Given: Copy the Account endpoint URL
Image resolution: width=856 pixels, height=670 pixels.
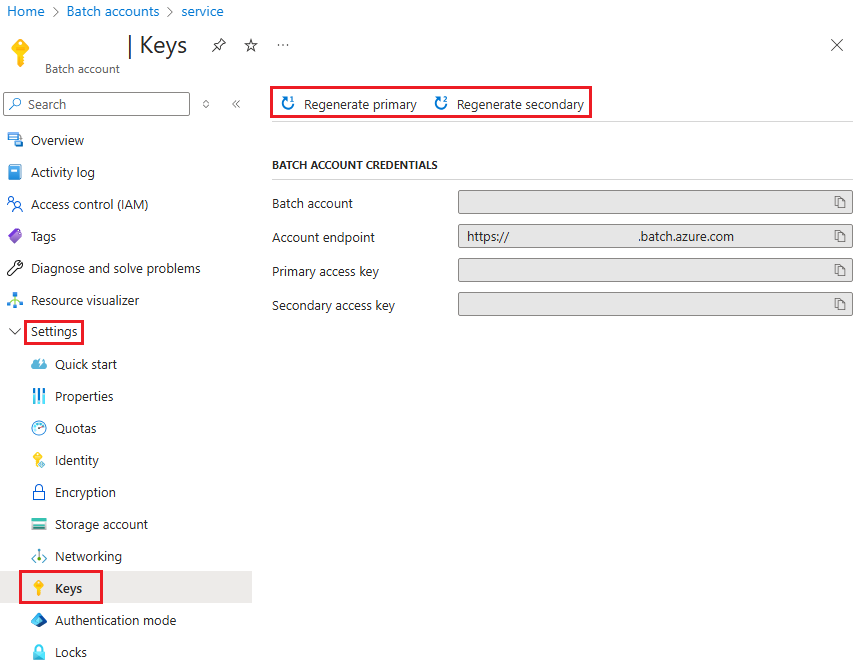Looking at the screenshot, I should point(840,236).
